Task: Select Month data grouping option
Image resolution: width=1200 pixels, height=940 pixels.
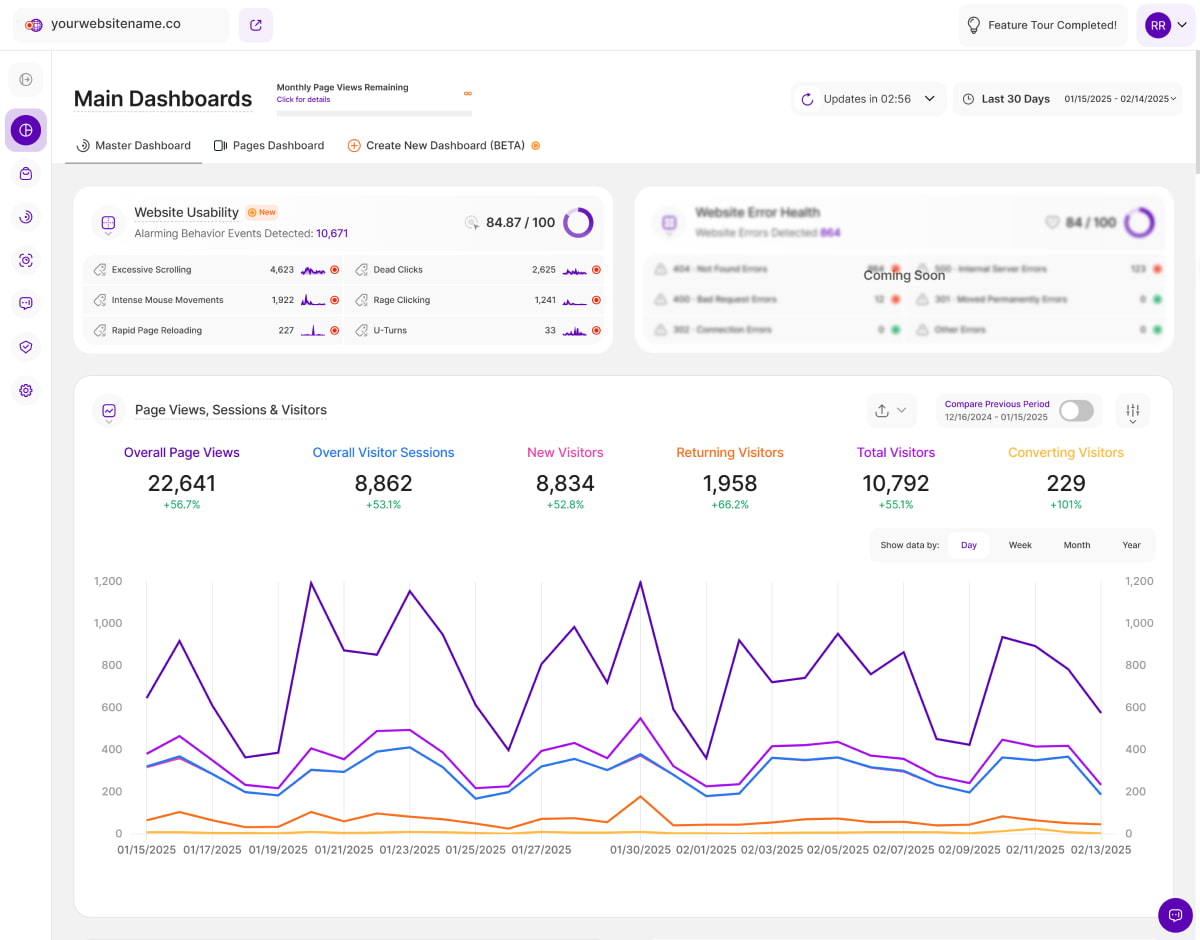Action: [x=1076, y=545]
